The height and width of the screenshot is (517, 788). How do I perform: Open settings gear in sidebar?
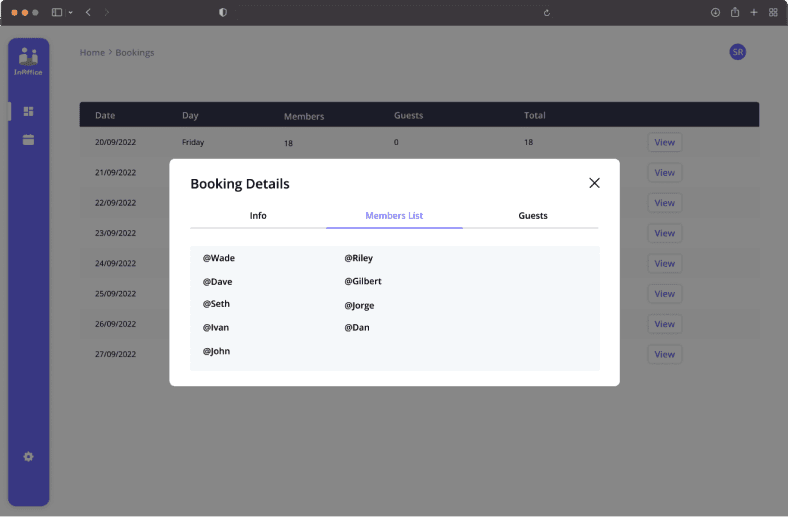point(28,457)
